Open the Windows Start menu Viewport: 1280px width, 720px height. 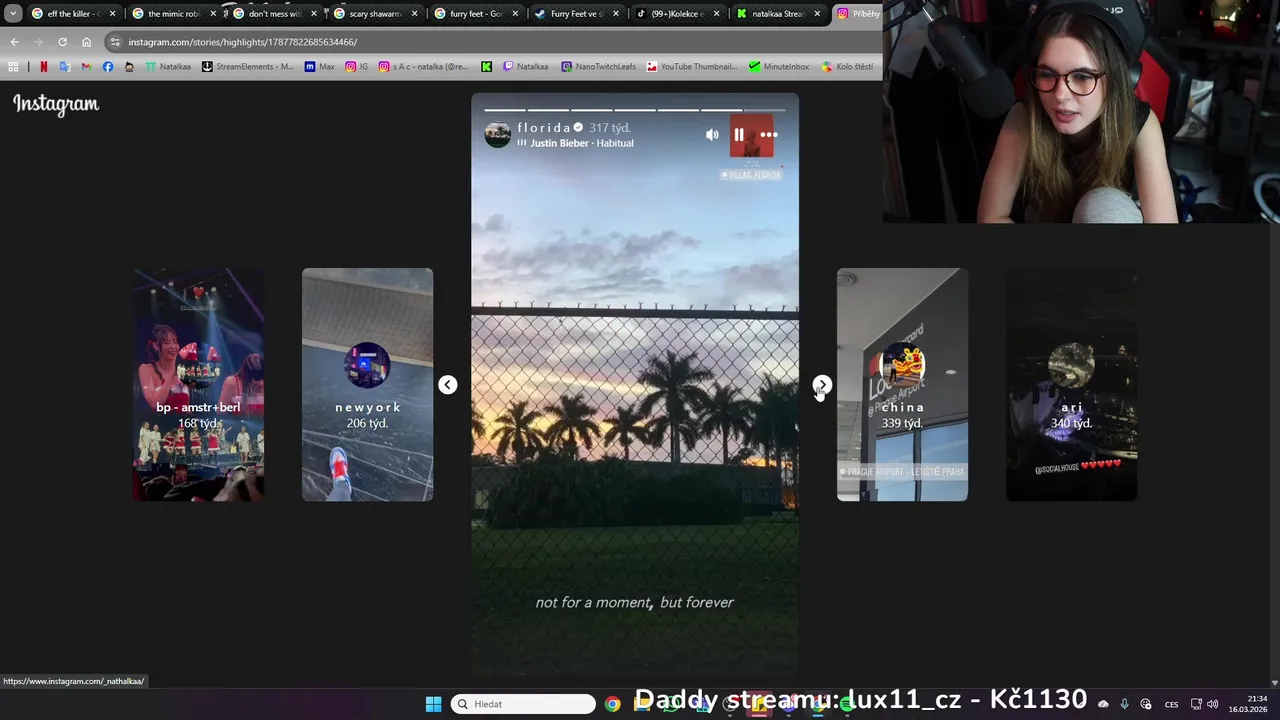click(433, 704)
